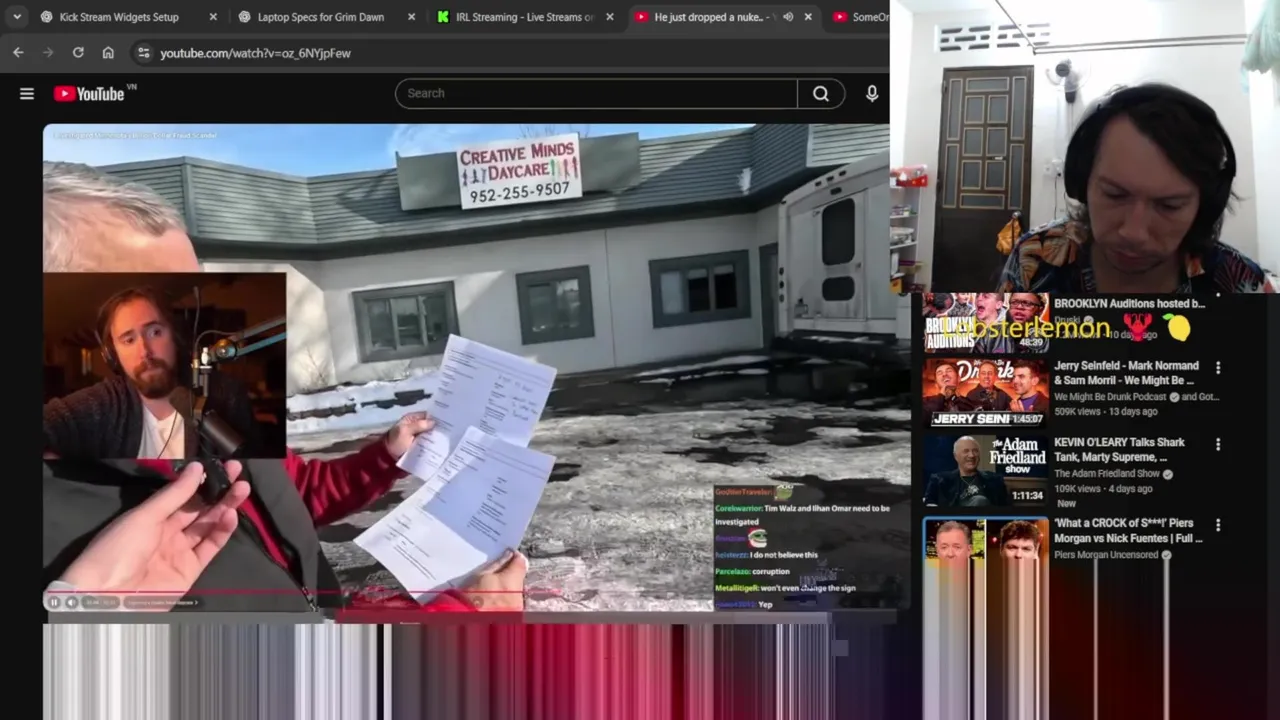This screenshot has width=1280, height=720.
Task: Switch to the SomeOr... YouTube tab
Action: click(858, 17)
